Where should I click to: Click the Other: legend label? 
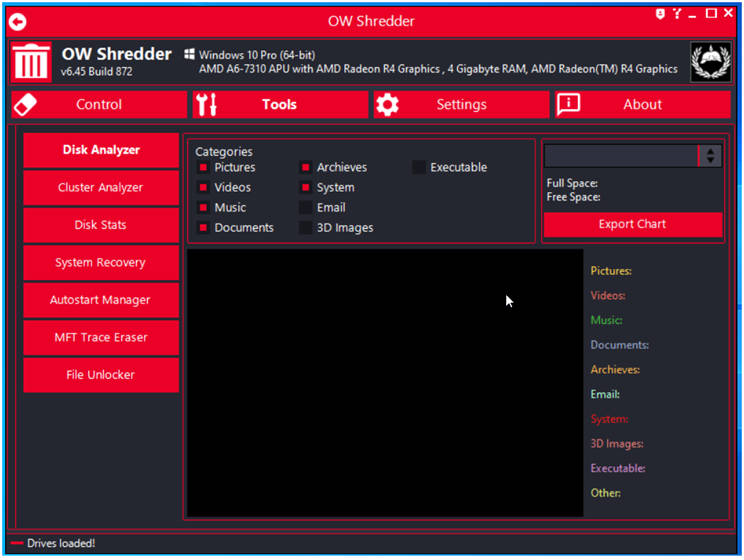(605, 493)
